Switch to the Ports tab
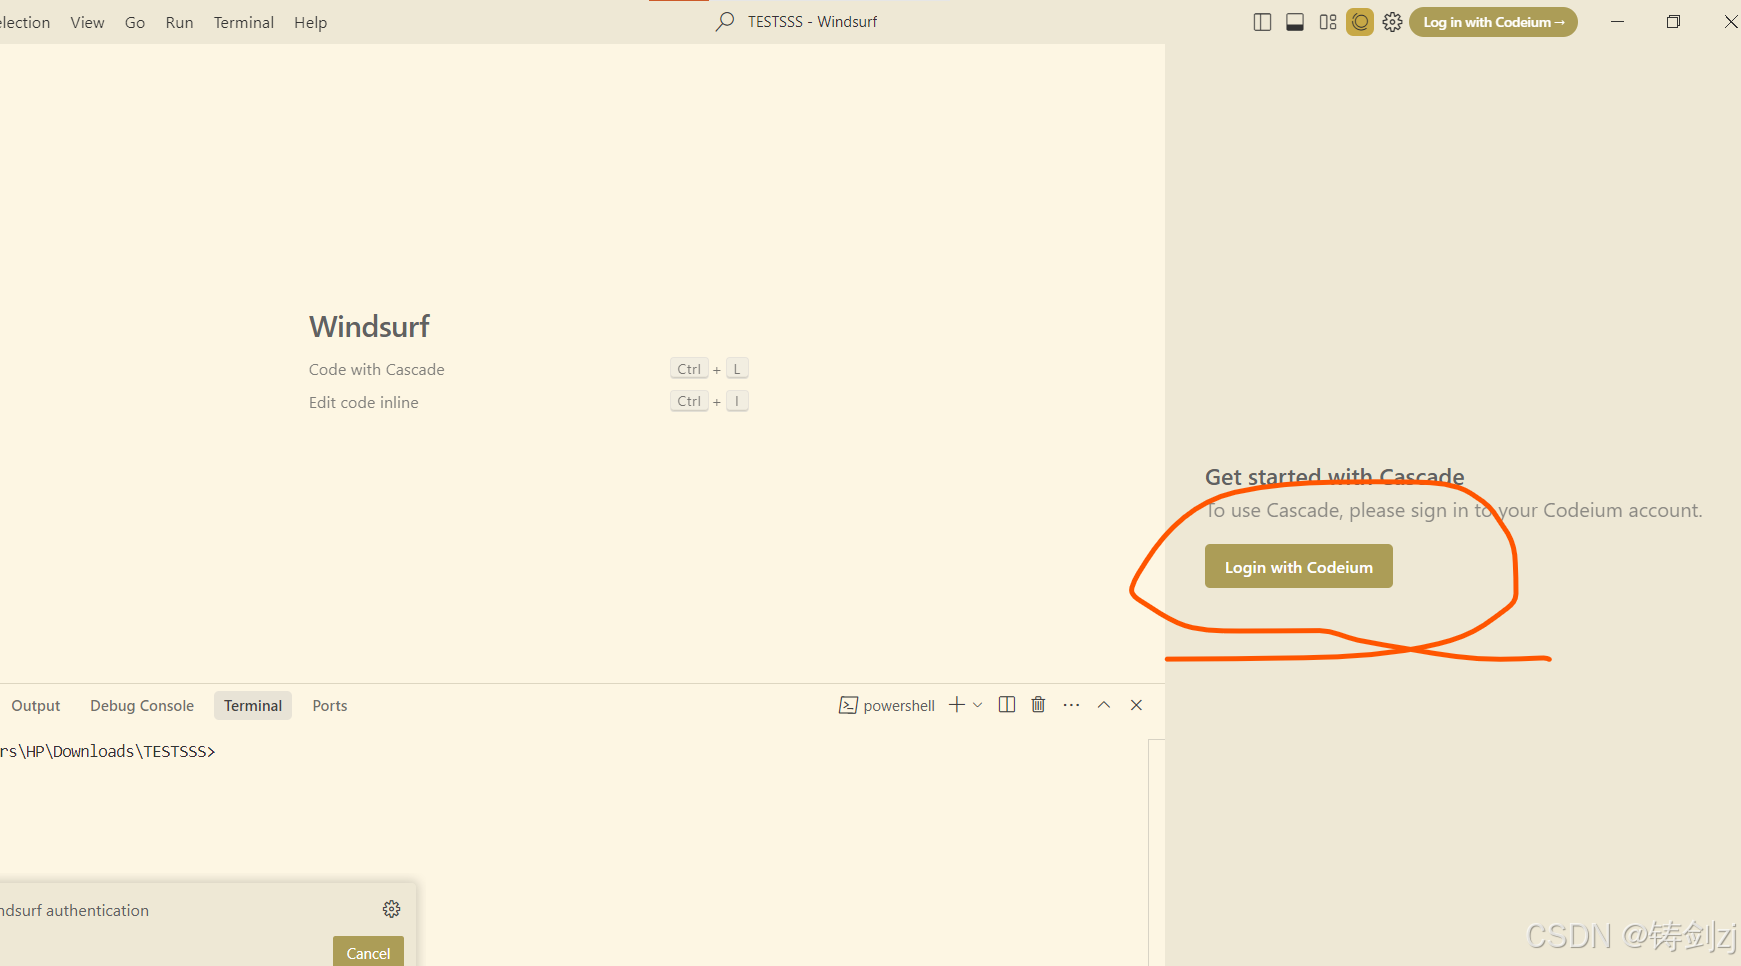Image resolution: width=1741 pixels, height=966 pixels. [x=329, y=706]
